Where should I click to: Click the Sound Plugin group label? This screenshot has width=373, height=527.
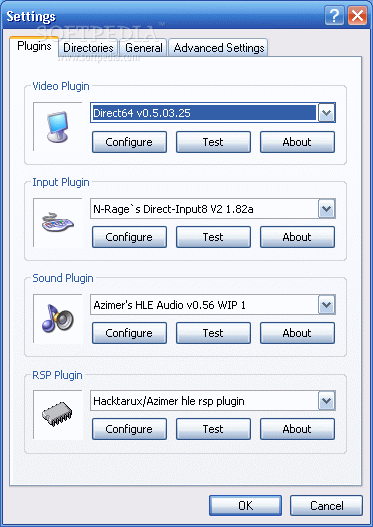coord(63,278)
